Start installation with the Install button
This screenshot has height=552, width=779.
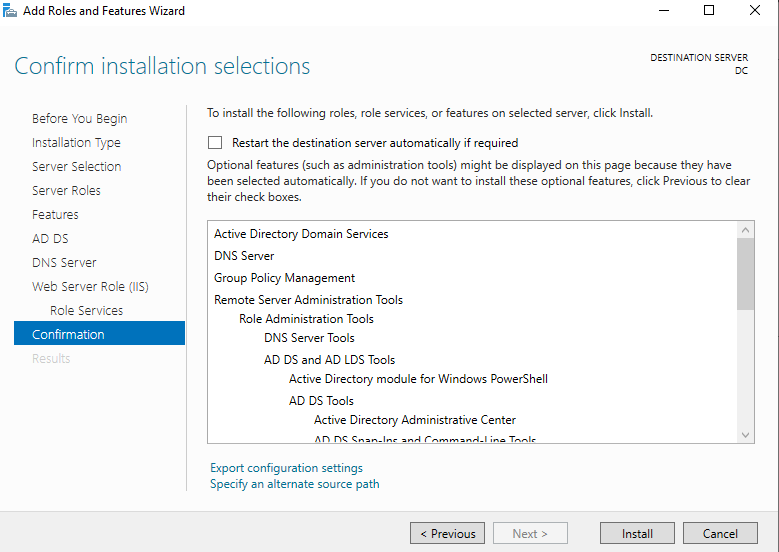(x=637, y=533)
